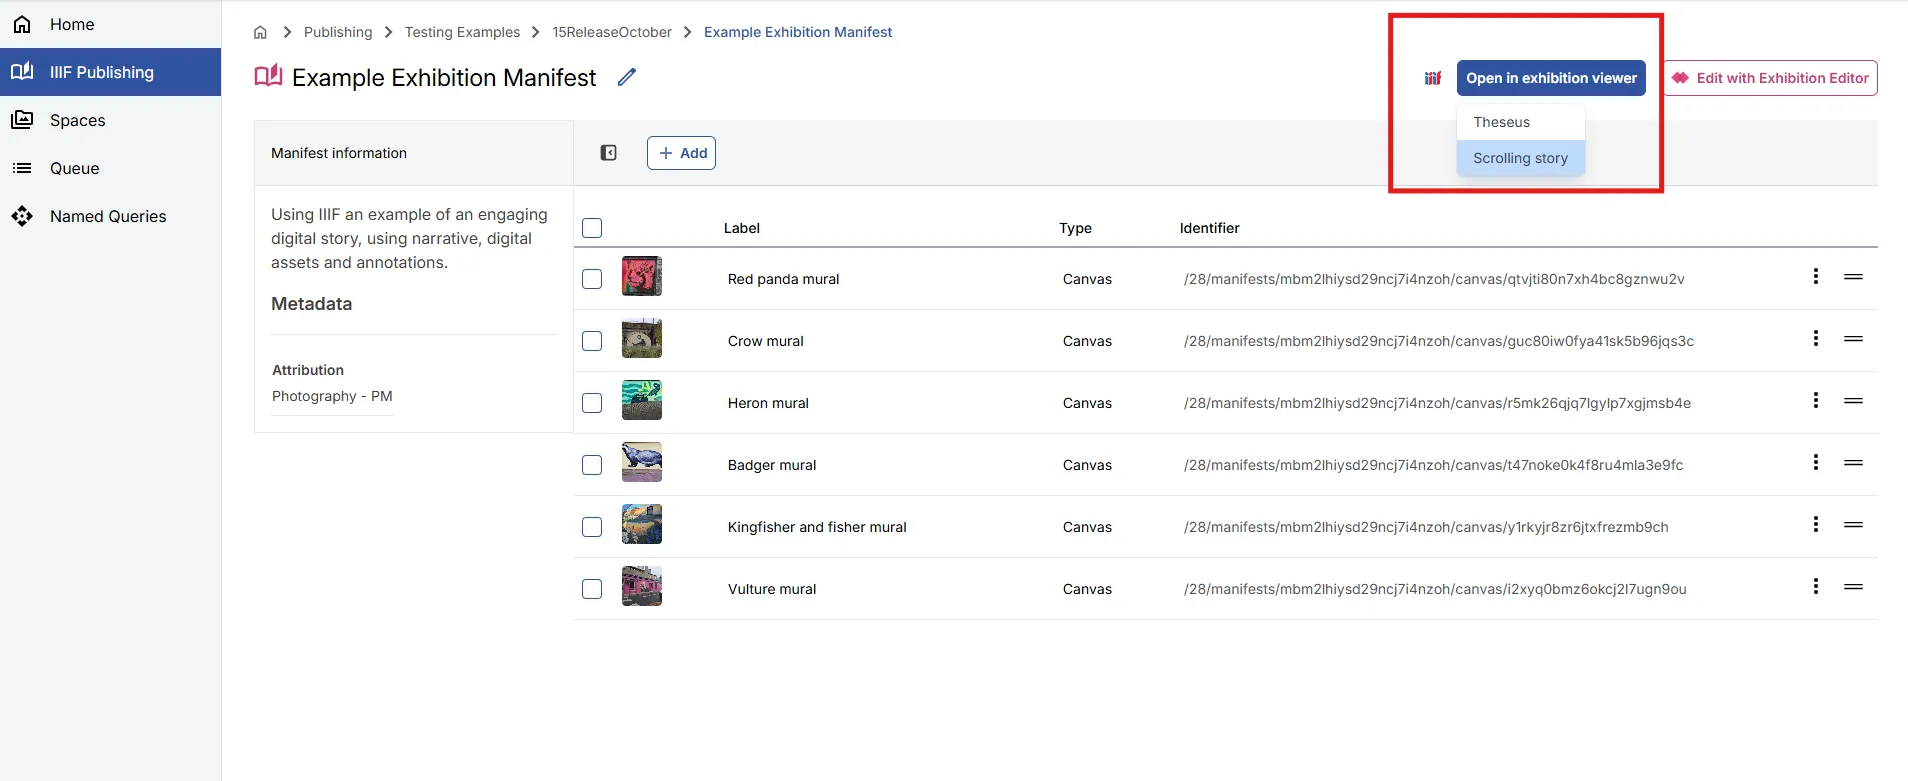The image size is (1908, 781).
Task: Click the Badger mural thumbnail
Action: pyautogui.click(x=642, y=462)
